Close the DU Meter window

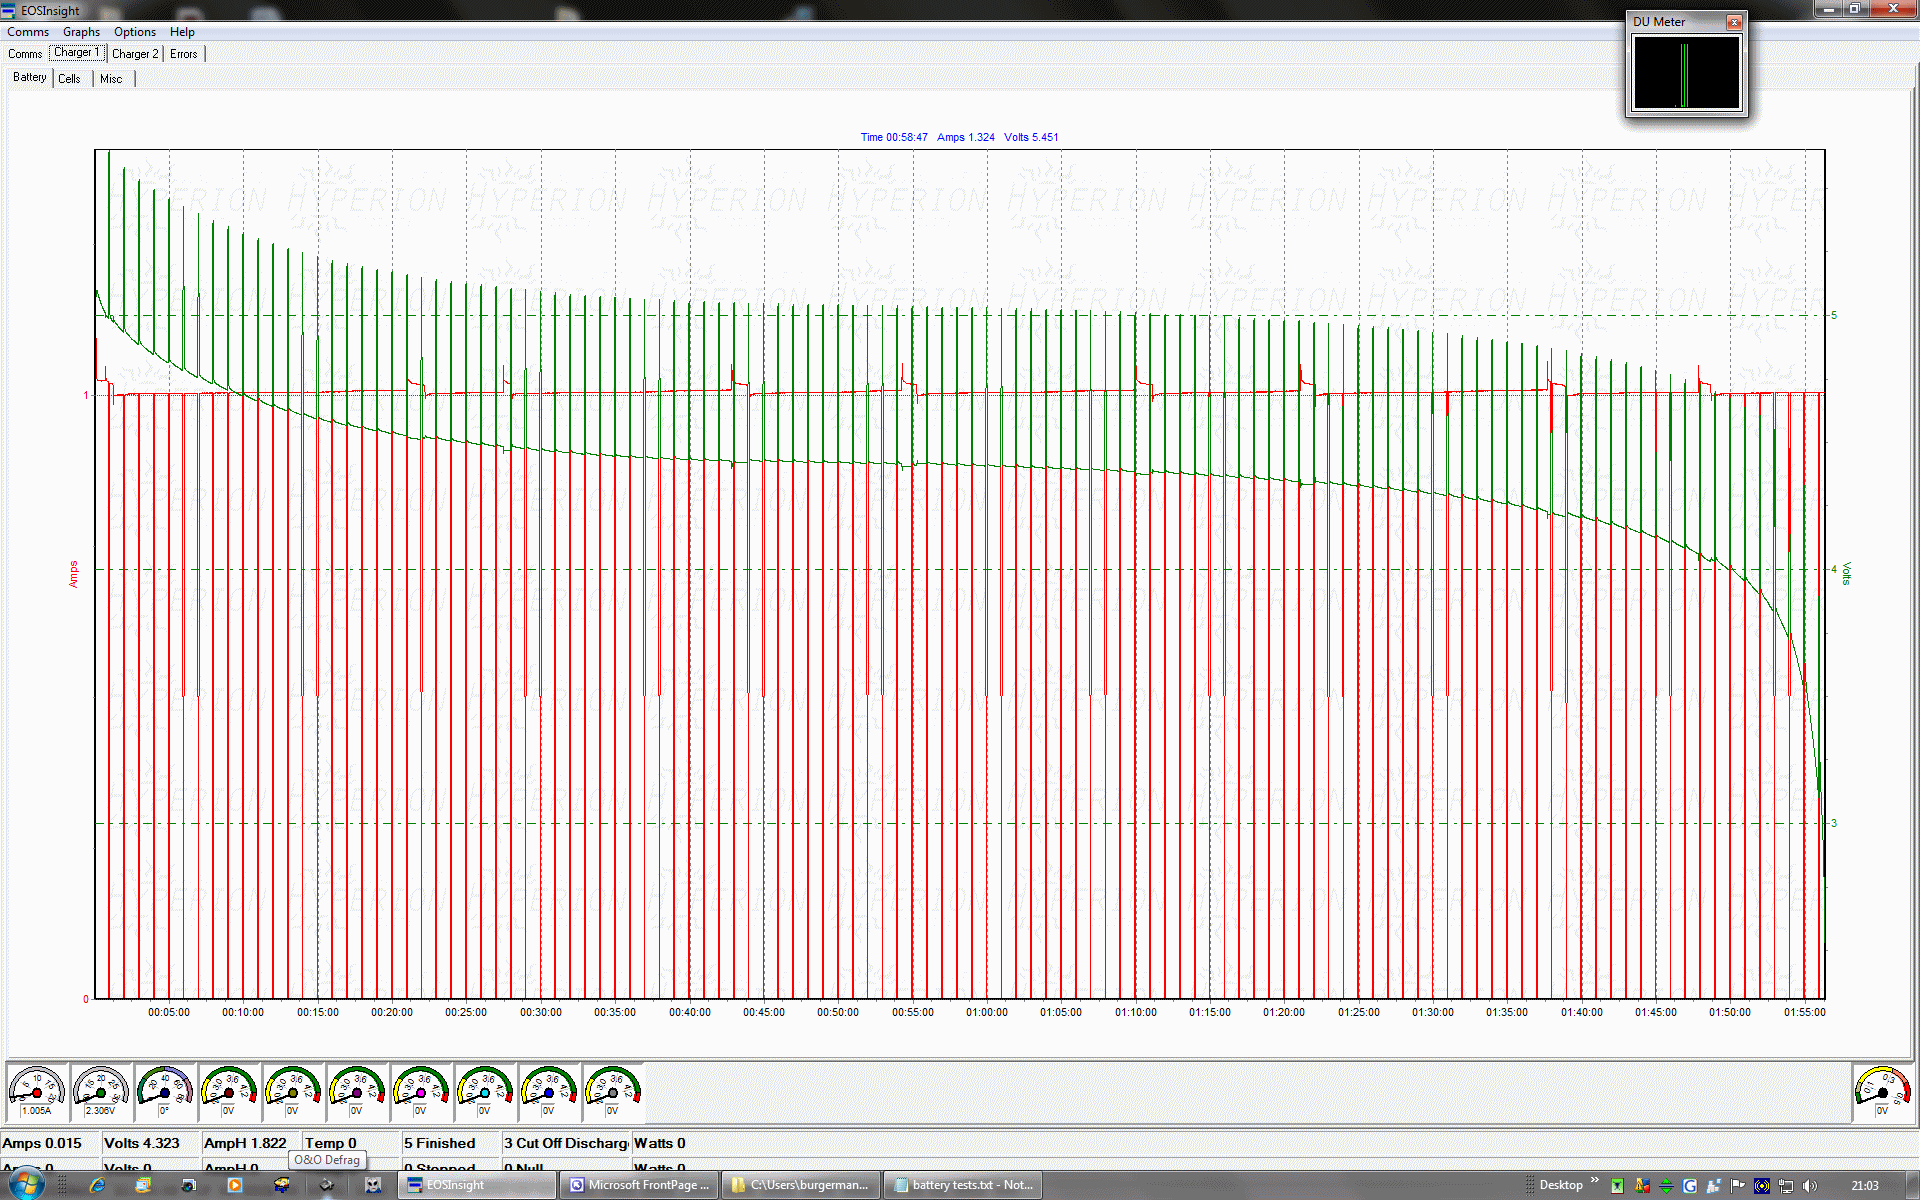pyautogui.click(x=1735, y=22)
